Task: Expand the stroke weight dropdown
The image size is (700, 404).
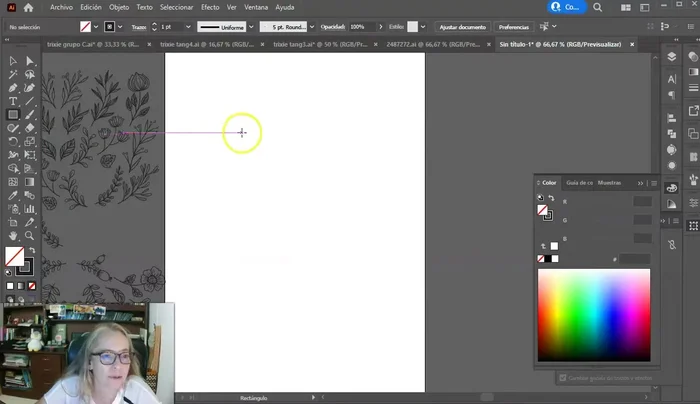Action: [188, 27]
